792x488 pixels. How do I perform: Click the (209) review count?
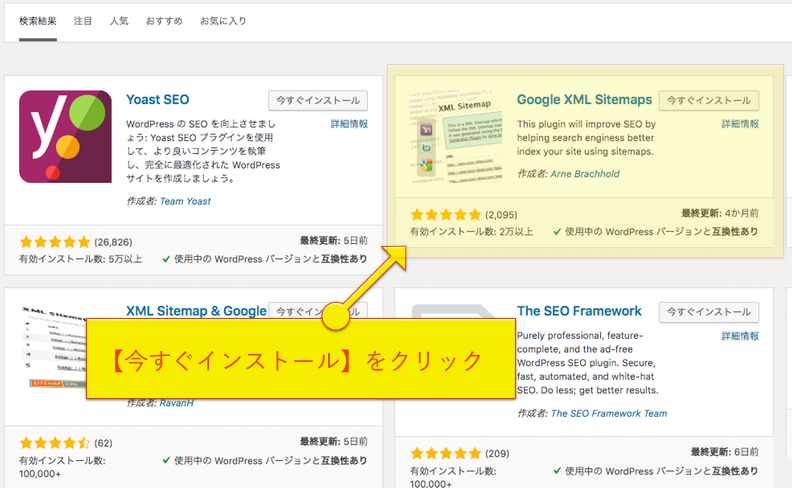tap(497, 454)
